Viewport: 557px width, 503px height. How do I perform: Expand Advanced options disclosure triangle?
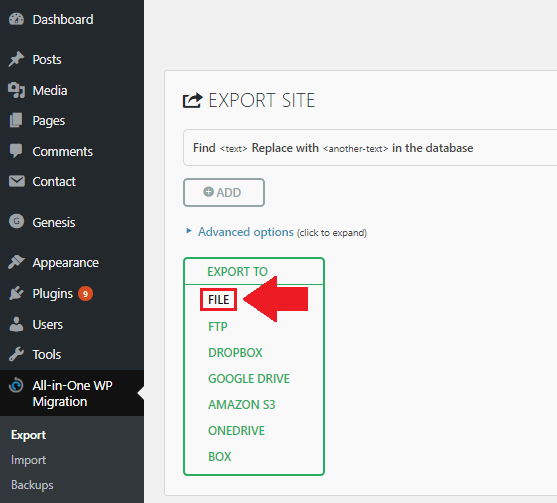point(189,231)
